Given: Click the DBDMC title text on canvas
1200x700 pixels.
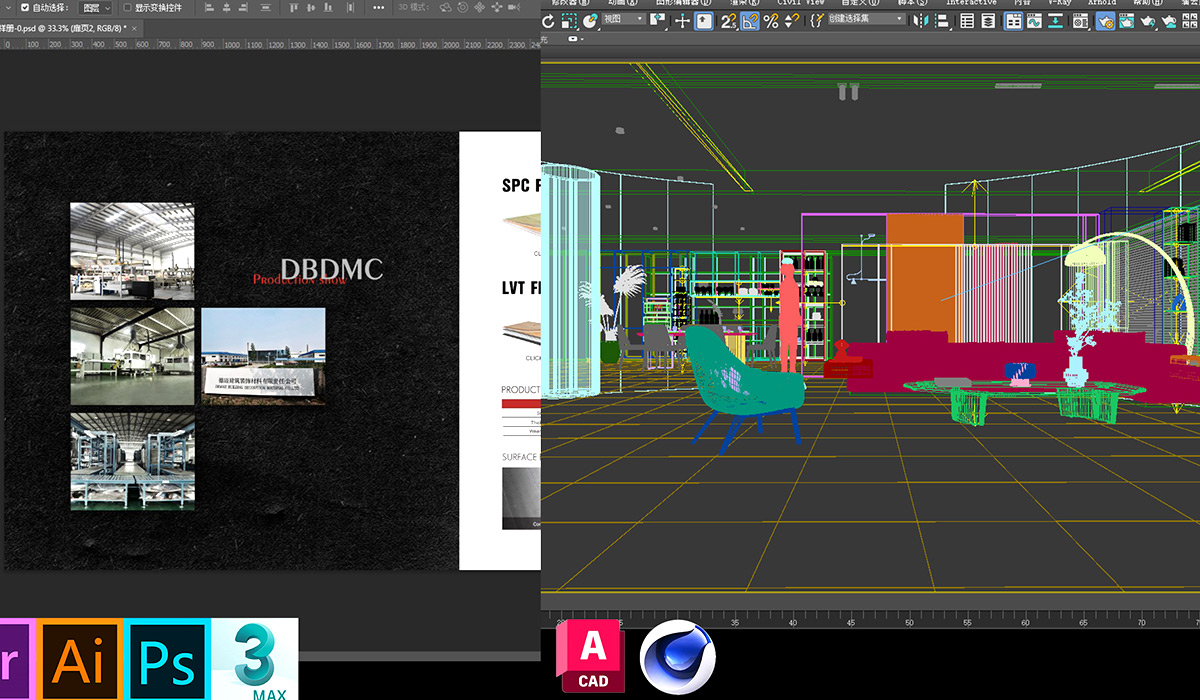Looking at the screenshot, I should click(x=331, y=268).
